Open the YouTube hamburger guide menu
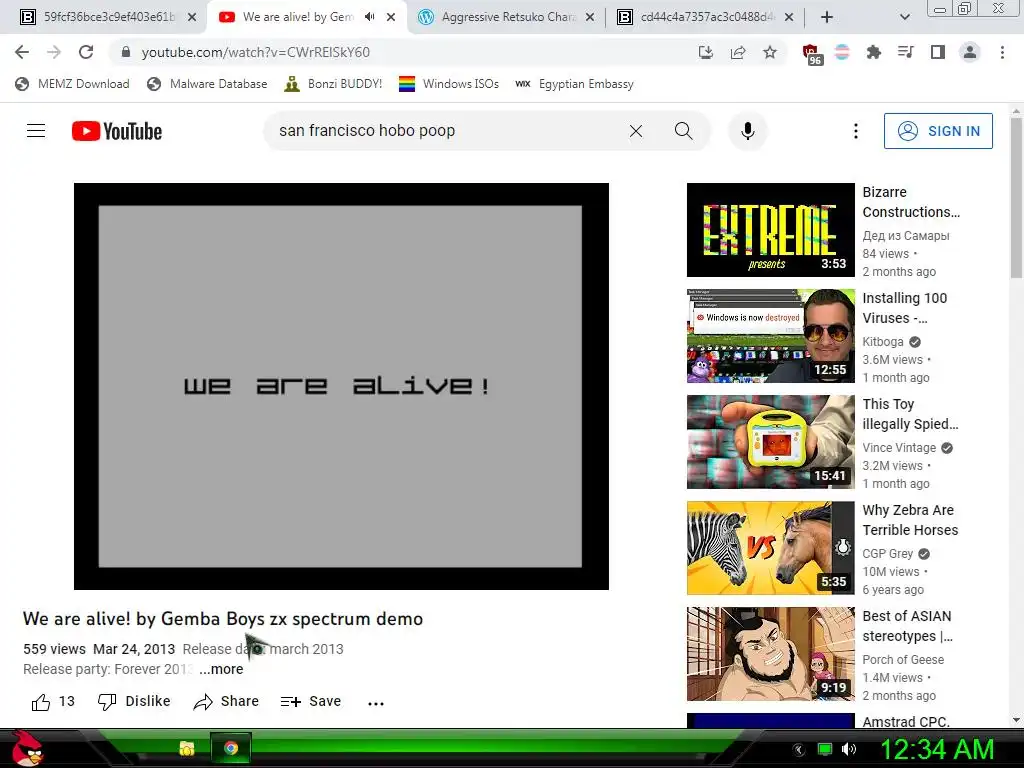This screenshot has width=1024, height=768. pyautogui.click(x=36, y=131)
